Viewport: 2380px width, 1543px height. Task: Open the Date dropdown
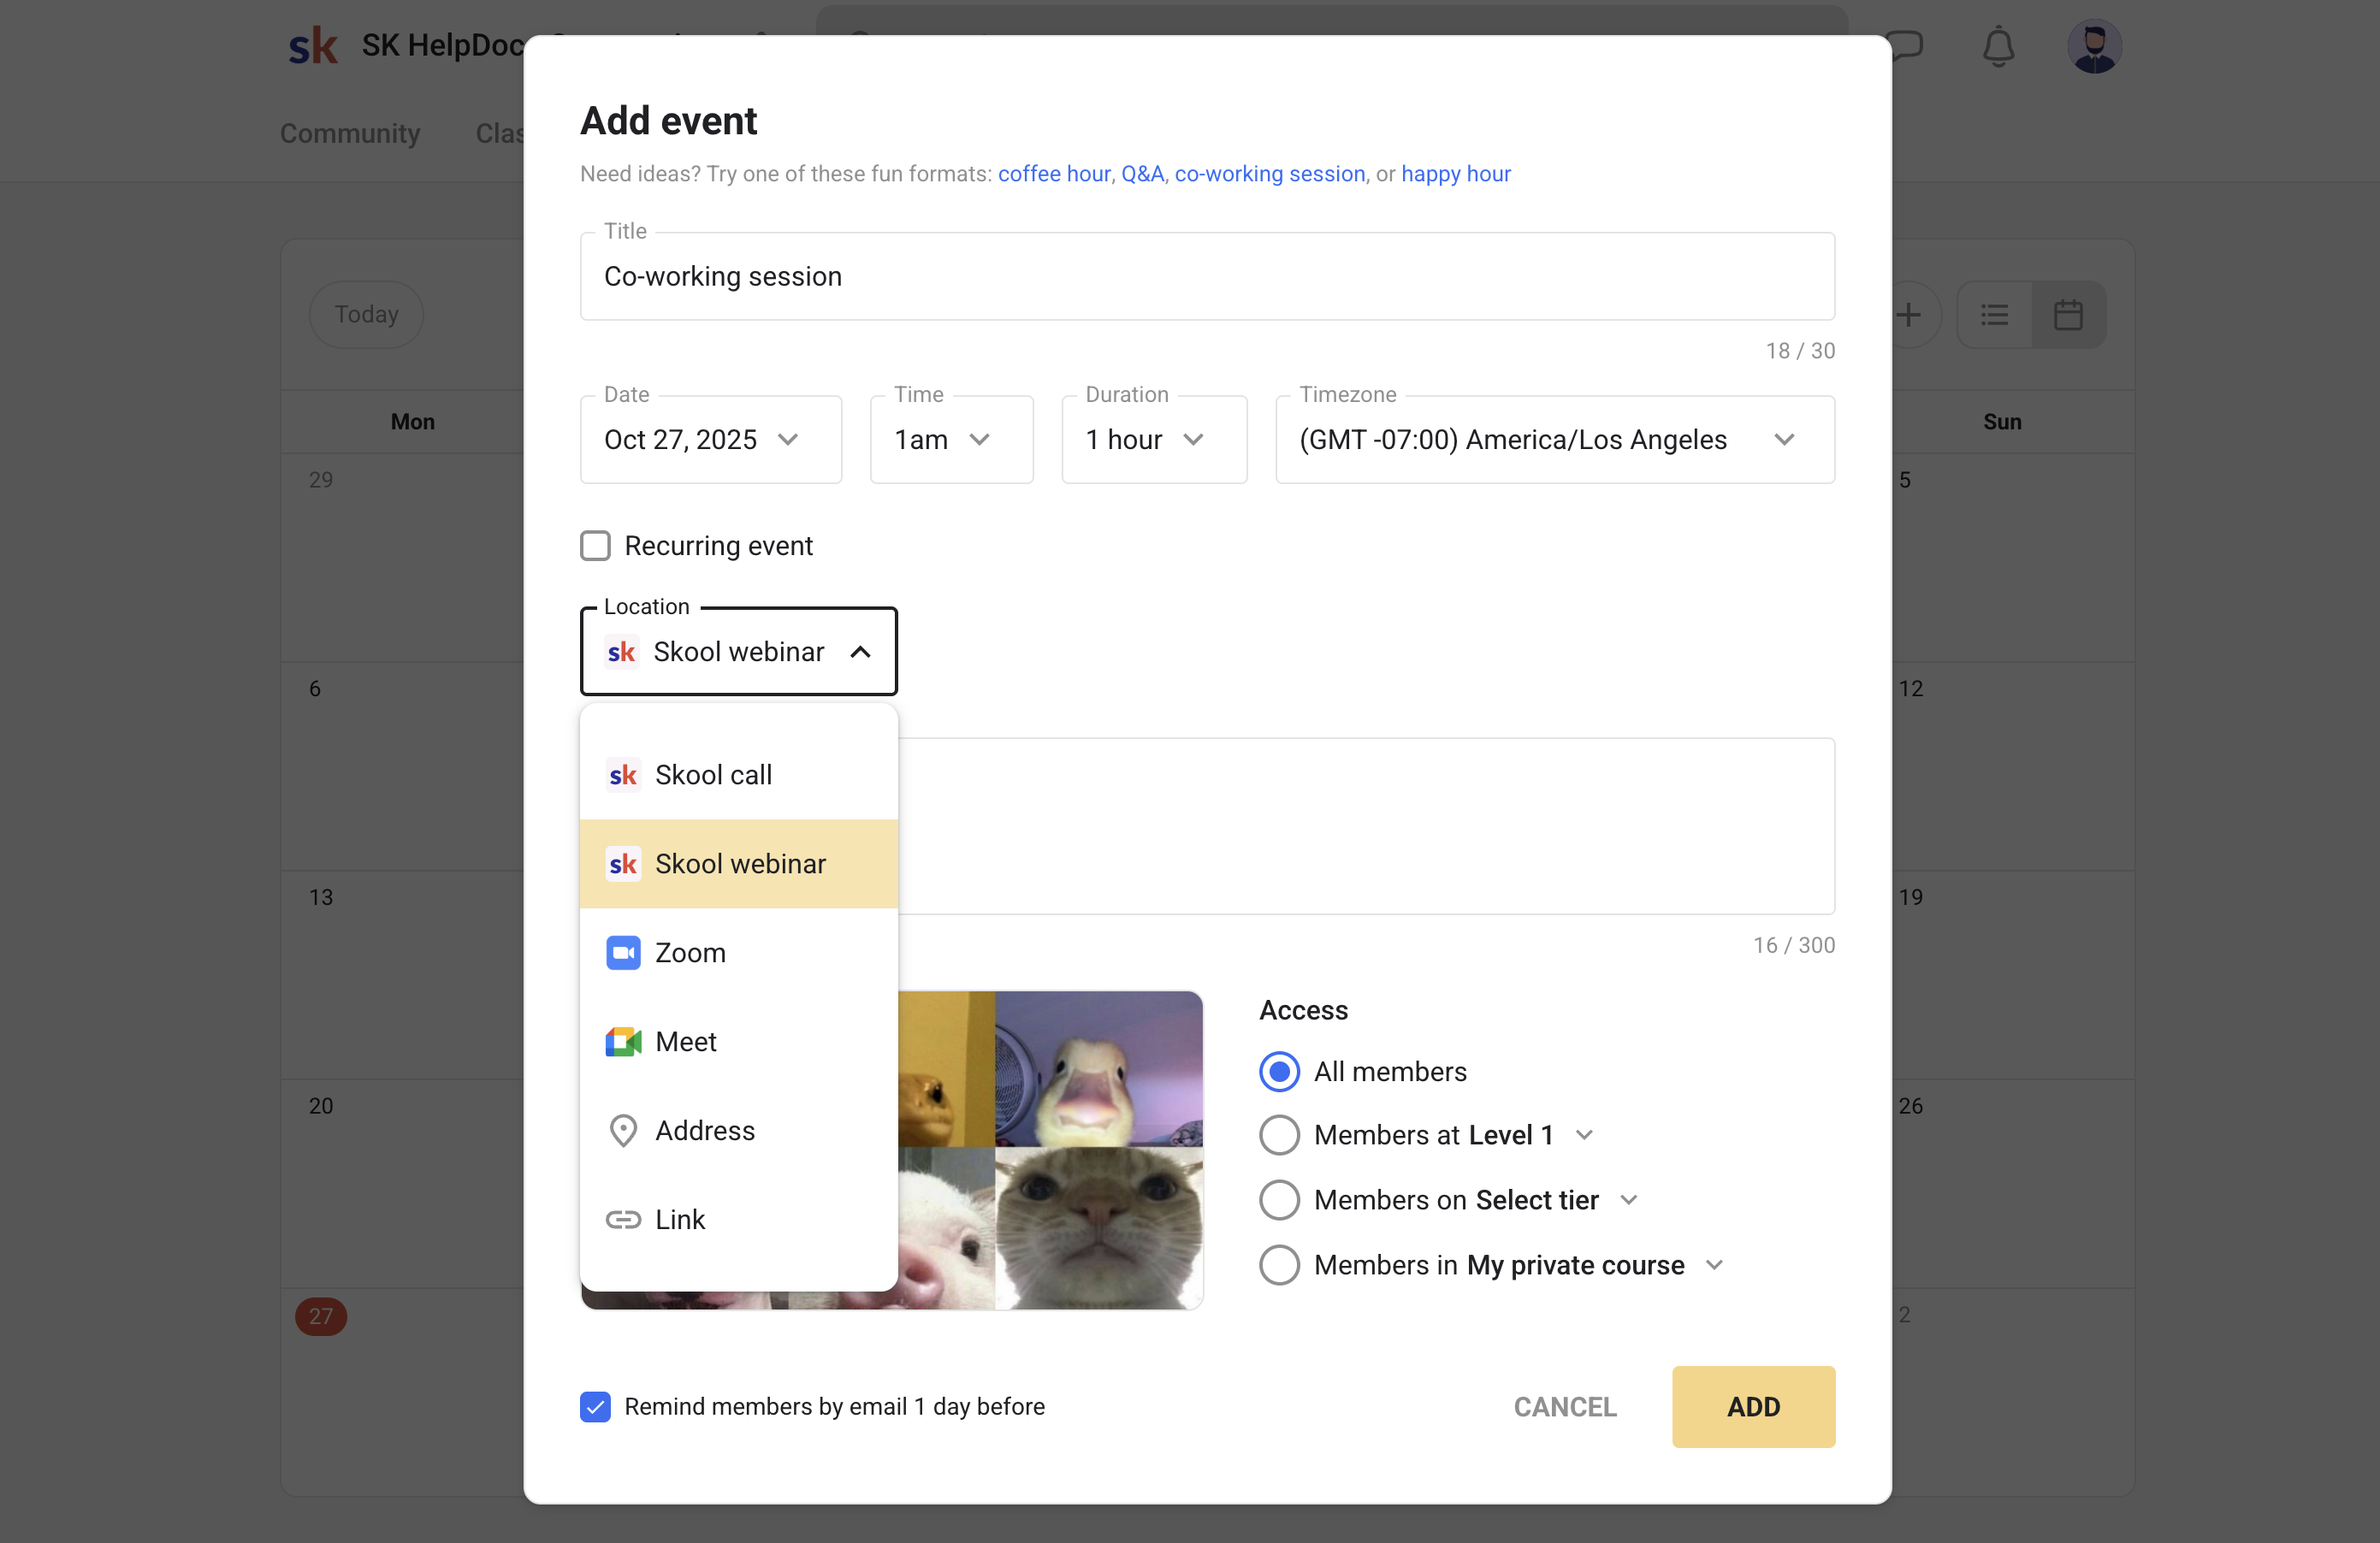pos(710,440)
